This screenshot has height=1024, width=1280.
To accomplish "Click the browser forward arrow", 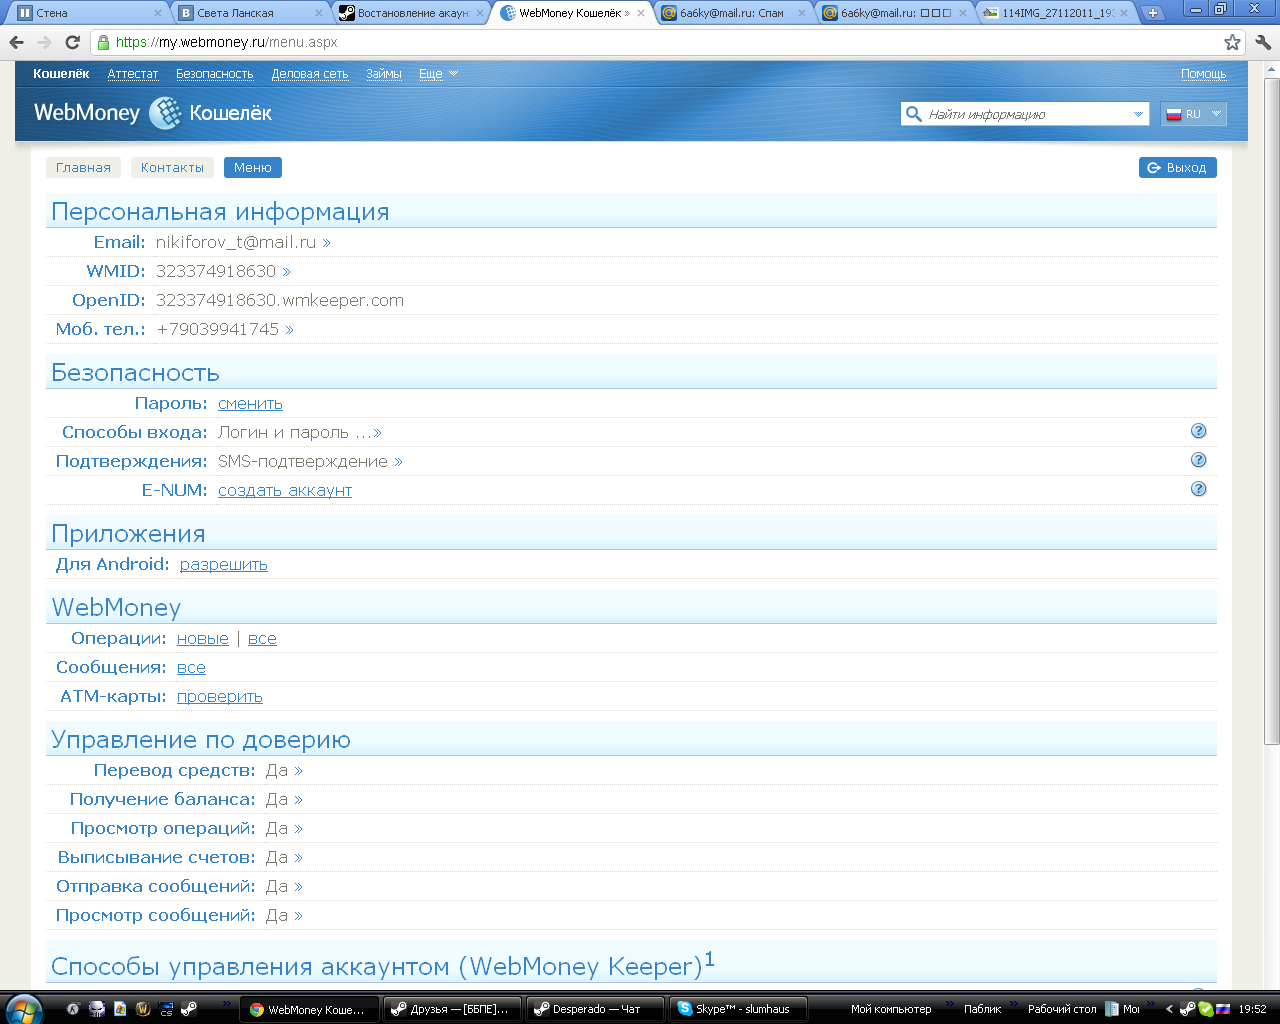I will click(44, 42).
